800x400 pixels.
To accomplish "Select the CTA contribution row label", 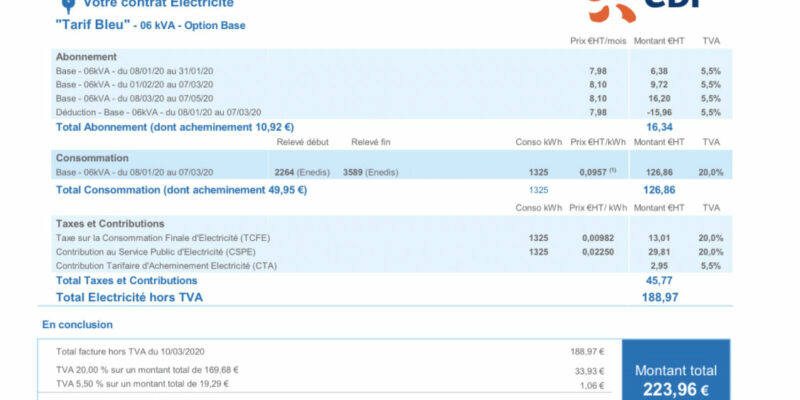I will point(166,266).
